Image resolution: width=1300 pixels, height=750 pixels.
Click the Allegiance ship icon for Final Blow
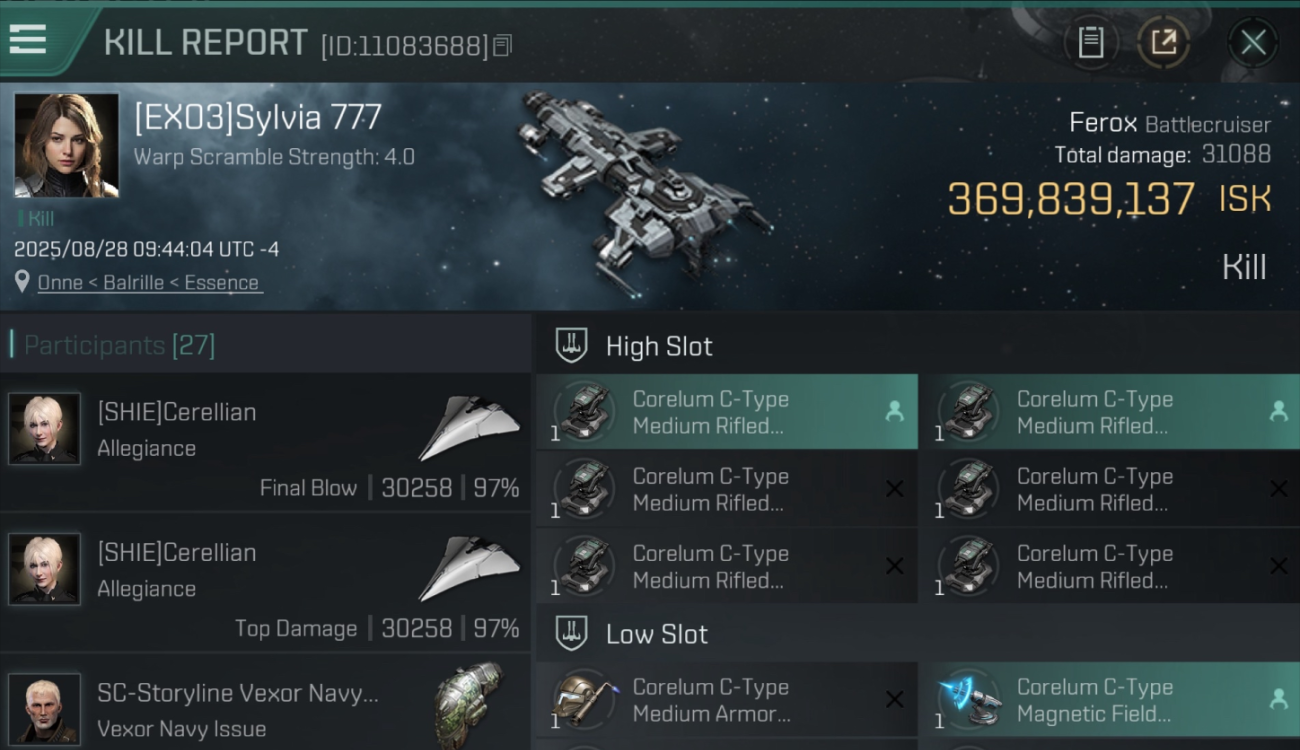click(x=469, y=427)
